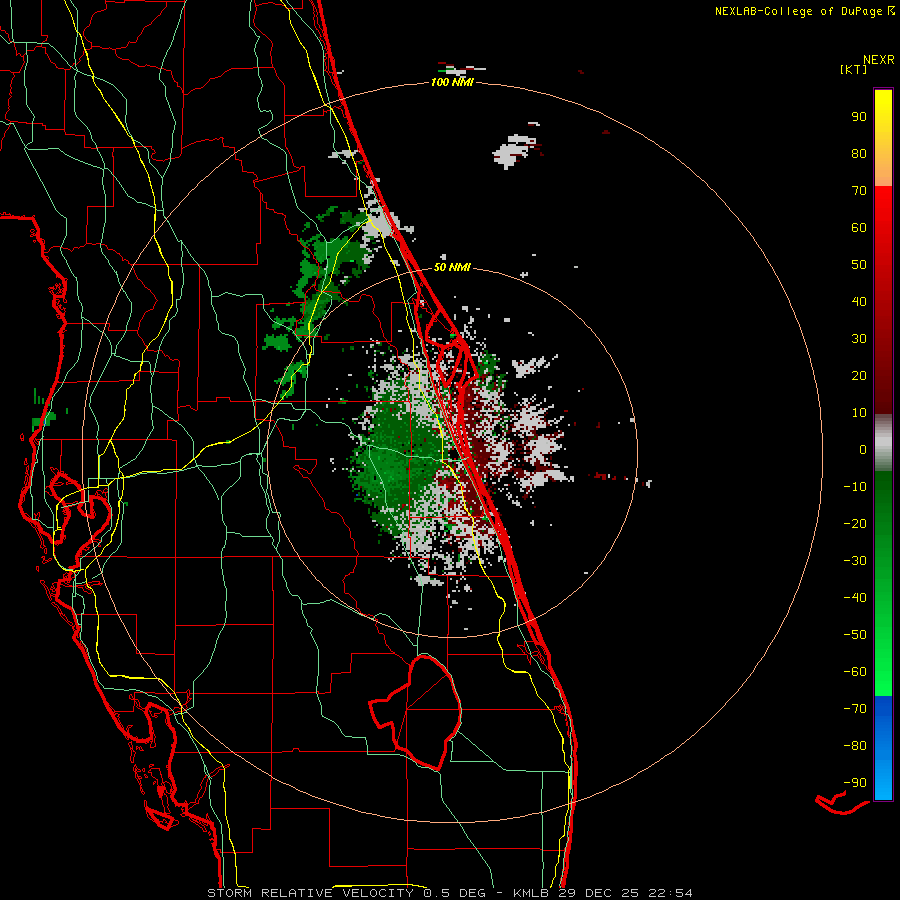The height and width of the screenshot is (900, 900).
Task: Click the positive 40 scale value
Action: pyautogui.click(x=859, y=301)
